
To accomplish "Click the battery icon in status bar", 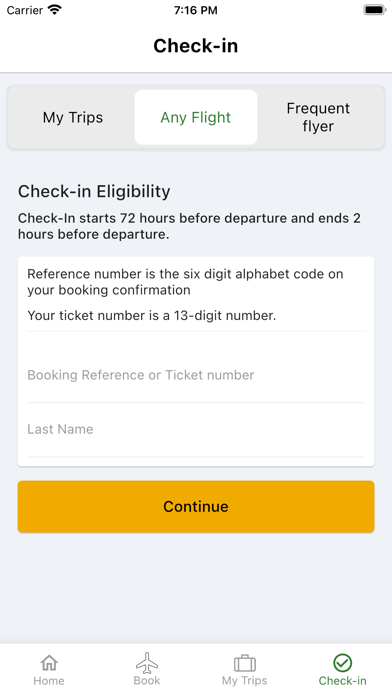I will (x=374, y=9).
